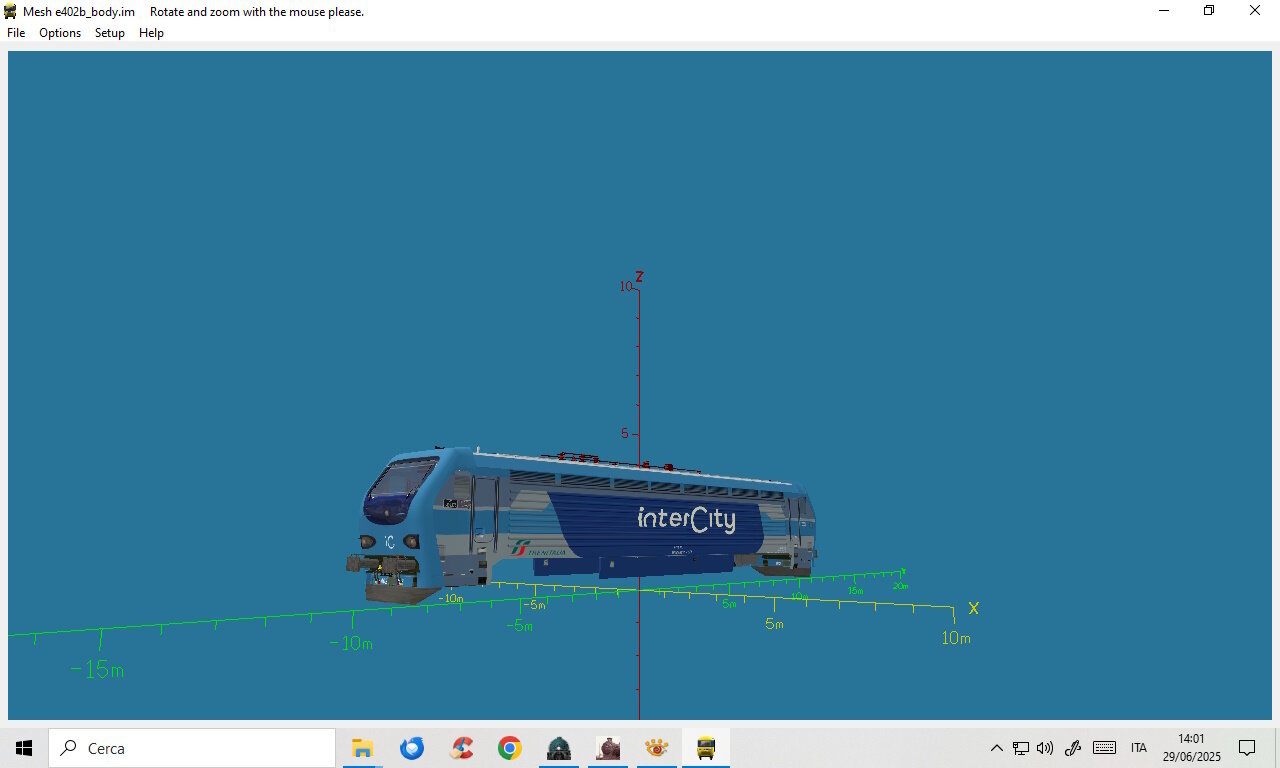Open the clock showing 14:01
Screen dimensions: 1280x768
[1191, 748]
